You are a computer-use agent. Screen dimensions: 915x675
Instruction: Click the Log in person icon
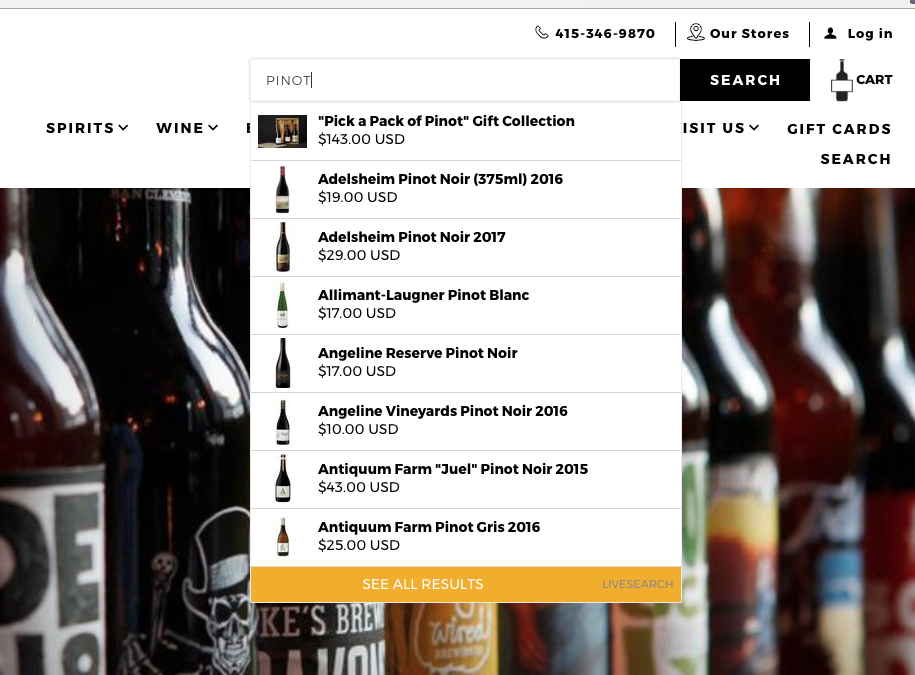(x=829, y=33)
